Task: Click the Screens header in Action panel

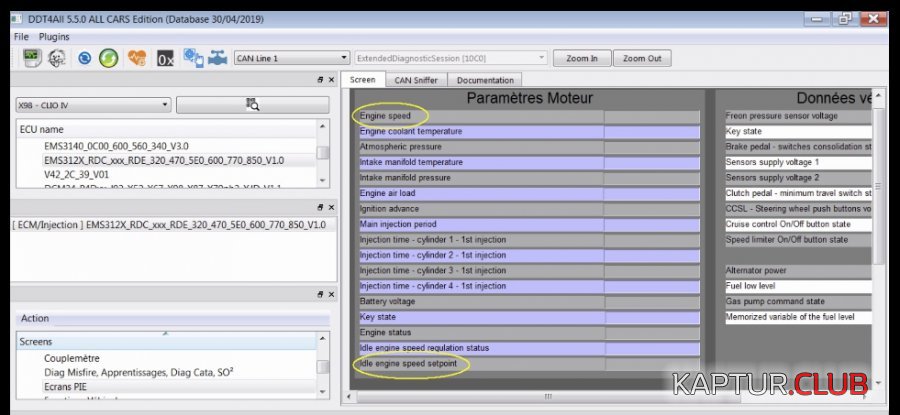Action: (x=166, y=342)
